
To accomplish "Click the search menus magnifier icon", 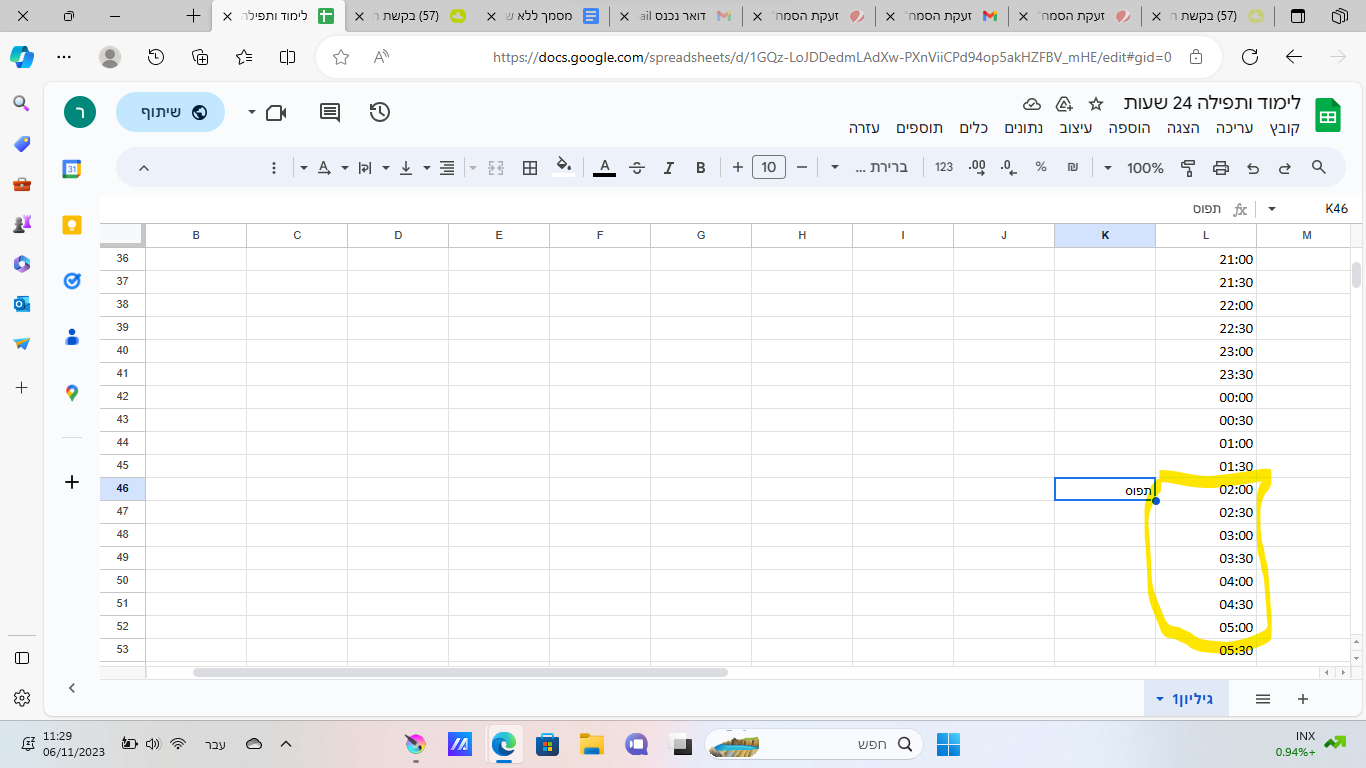I will pyautogui.click(x=1319, y=167).
